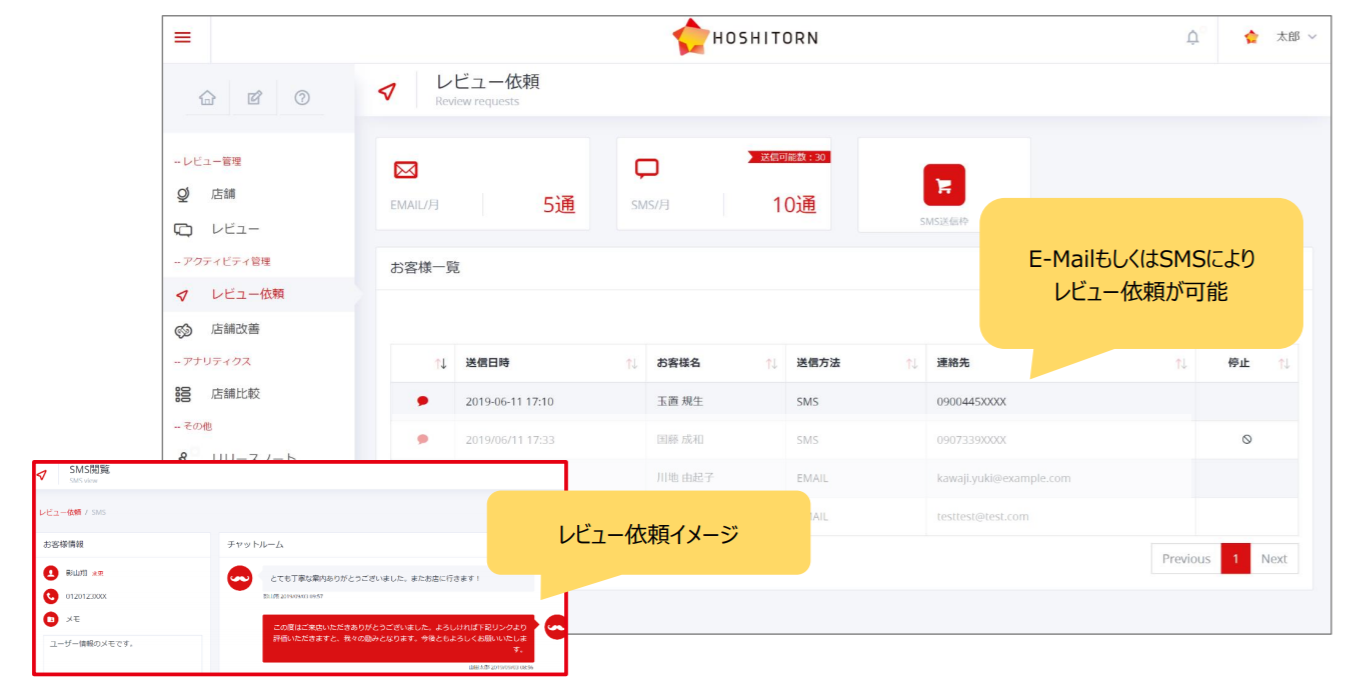Image resolution: width=1347 pixels, height=695 pixels.
Task: Sort table by 送信方法 column
Action: [911, 363]
